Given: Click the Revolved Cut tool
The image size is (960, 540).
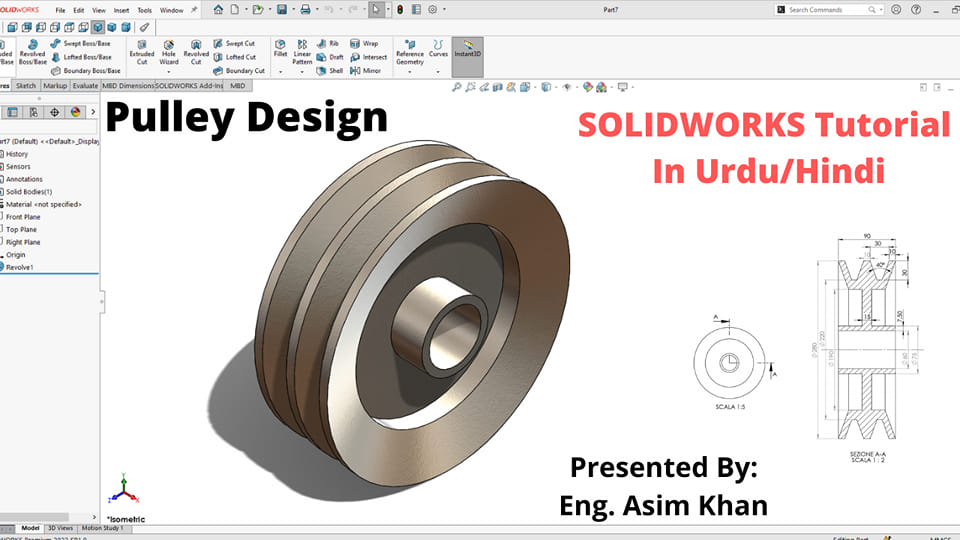Looking at the screenshot, I should pos(196,52).
